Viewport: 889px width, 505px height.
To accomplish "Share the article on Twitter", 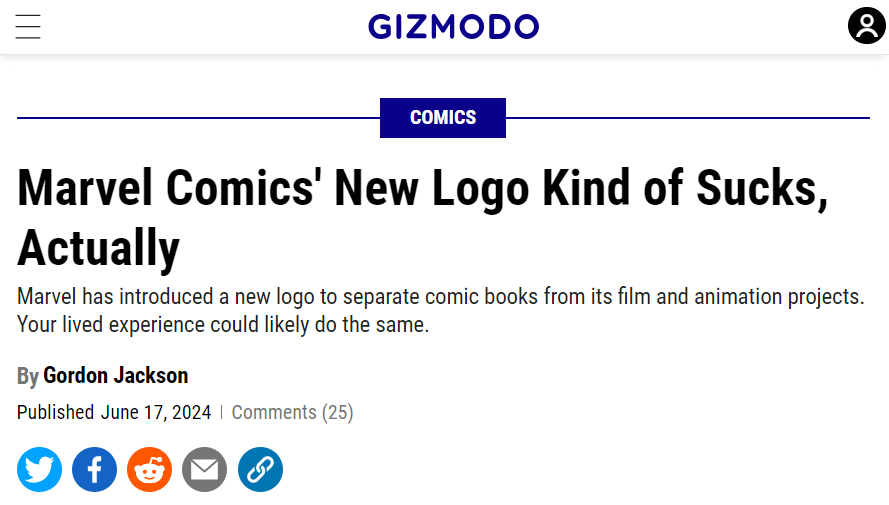I will click(40, 469).
